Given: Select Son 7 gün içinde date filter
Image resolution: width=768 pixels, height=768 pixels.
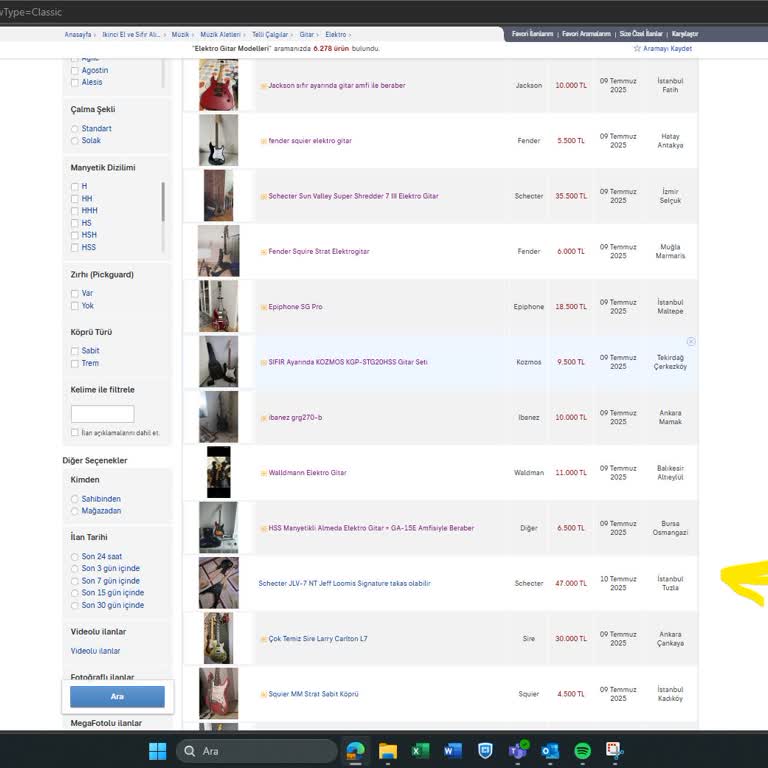Looking at the screenshot, I should click(75, 581).
